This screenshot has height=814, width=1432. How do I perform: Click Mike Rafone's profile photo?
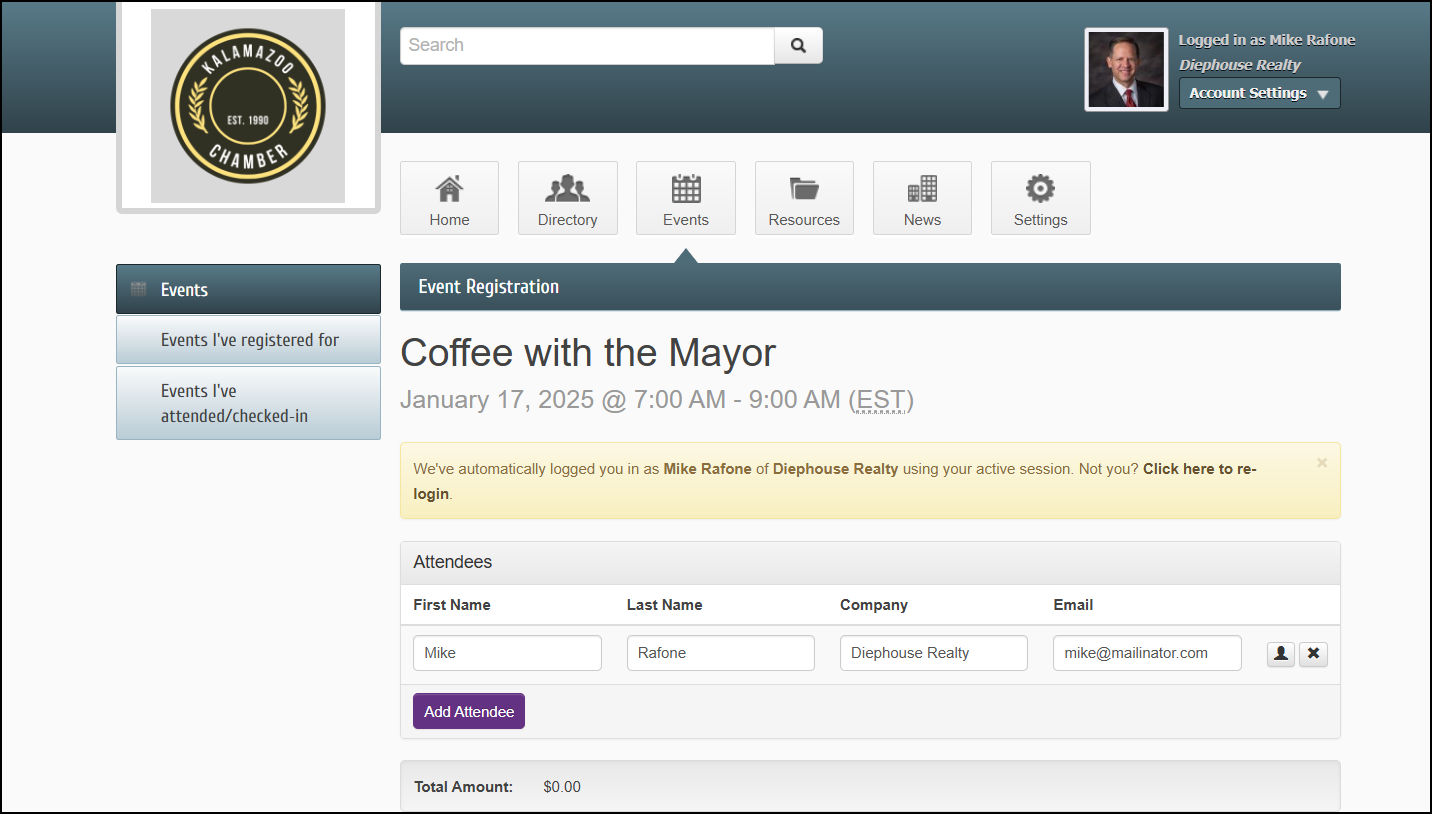coord(1126,69)
